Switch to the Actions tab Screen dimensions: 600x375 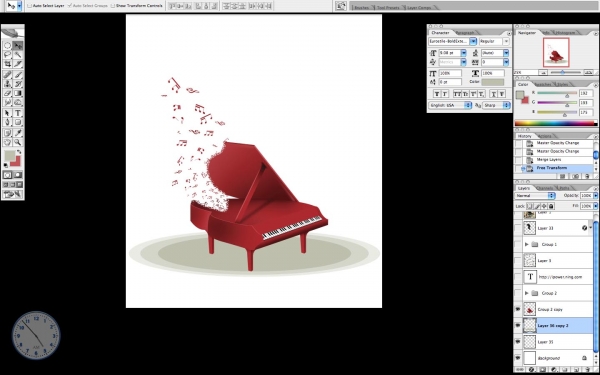545,136
